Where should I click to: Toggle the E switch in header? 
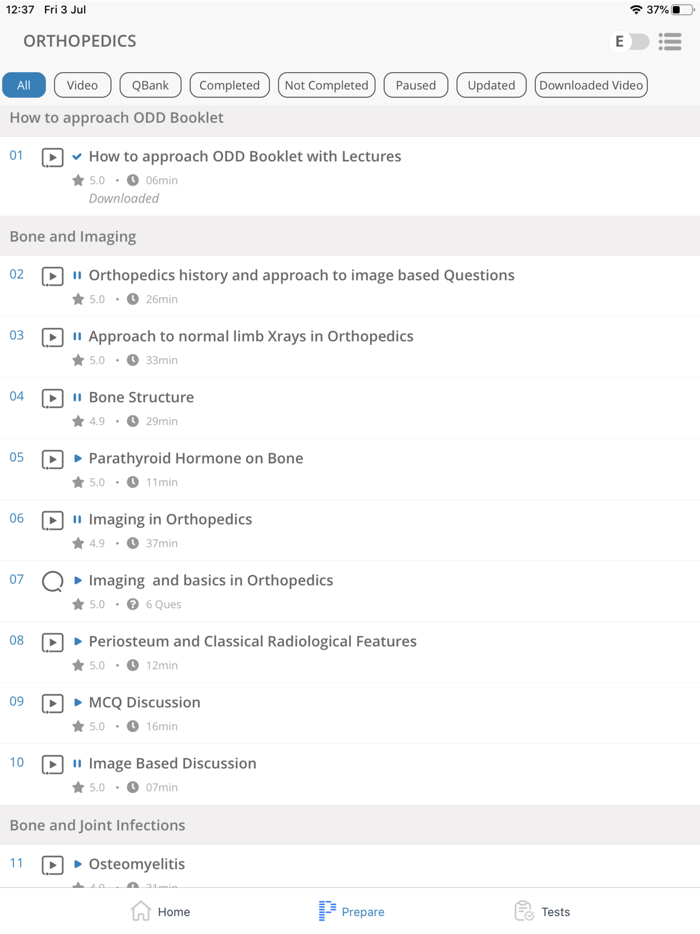click(x=630, y=41)
